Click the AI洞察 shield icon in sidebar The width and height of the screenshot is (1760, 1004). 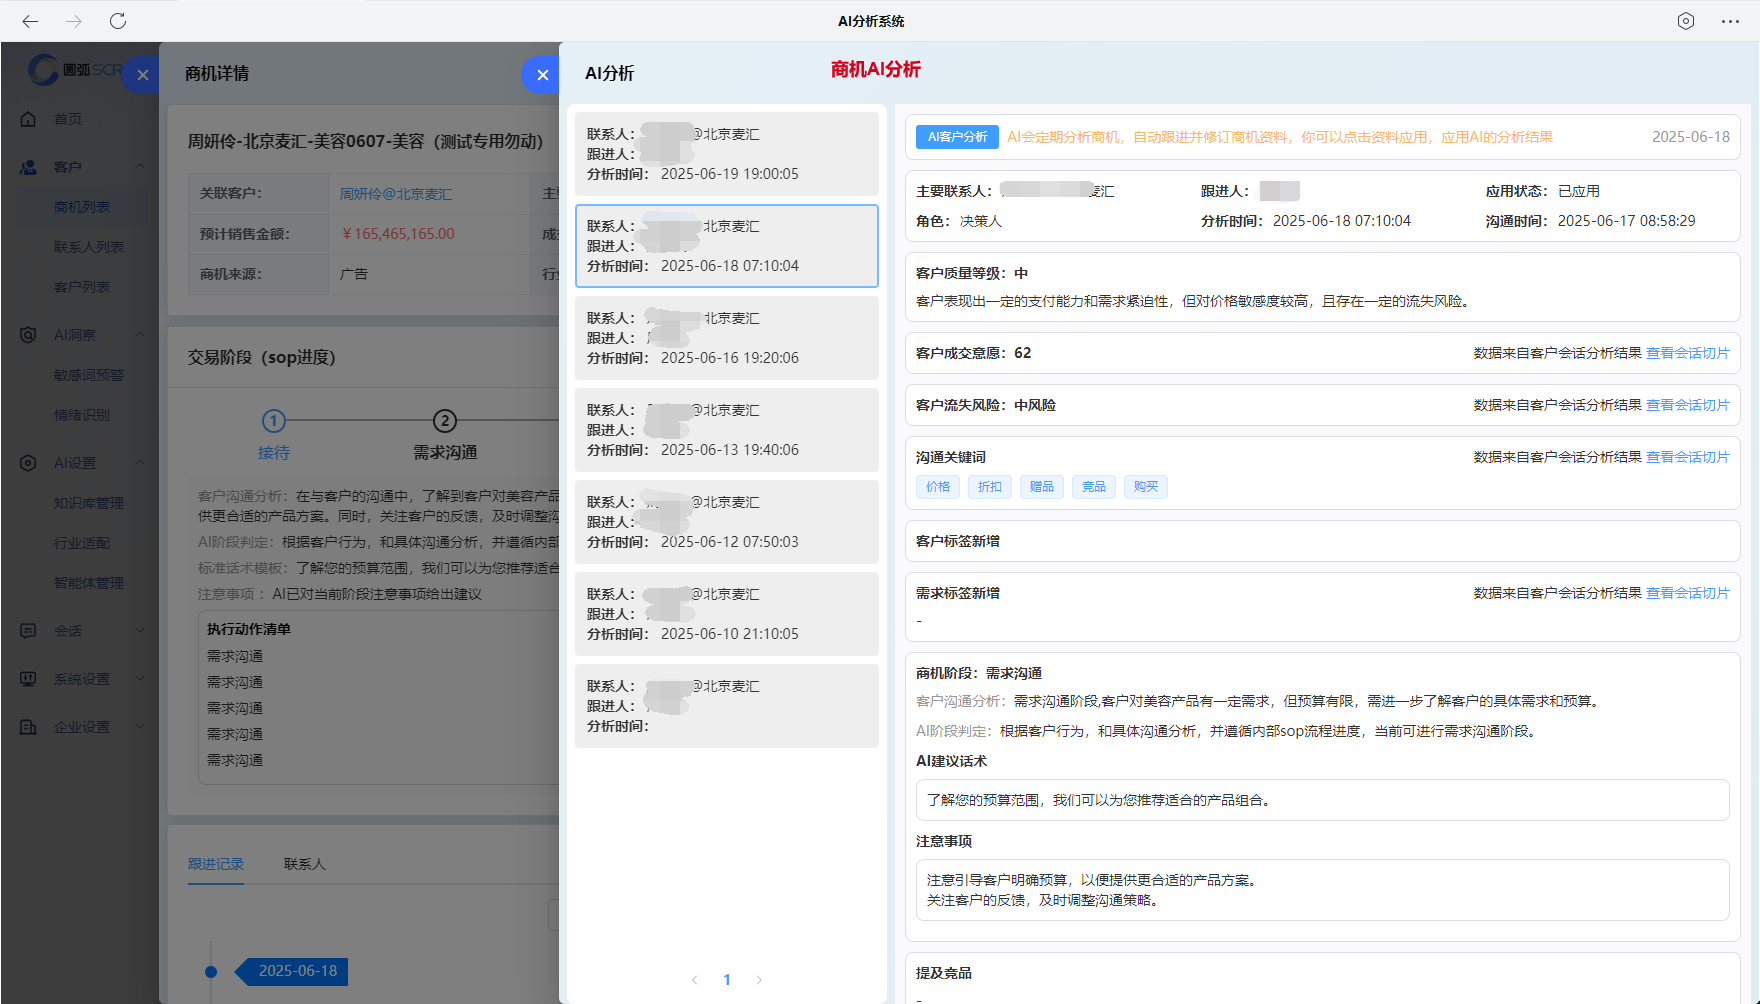[28, 335]
